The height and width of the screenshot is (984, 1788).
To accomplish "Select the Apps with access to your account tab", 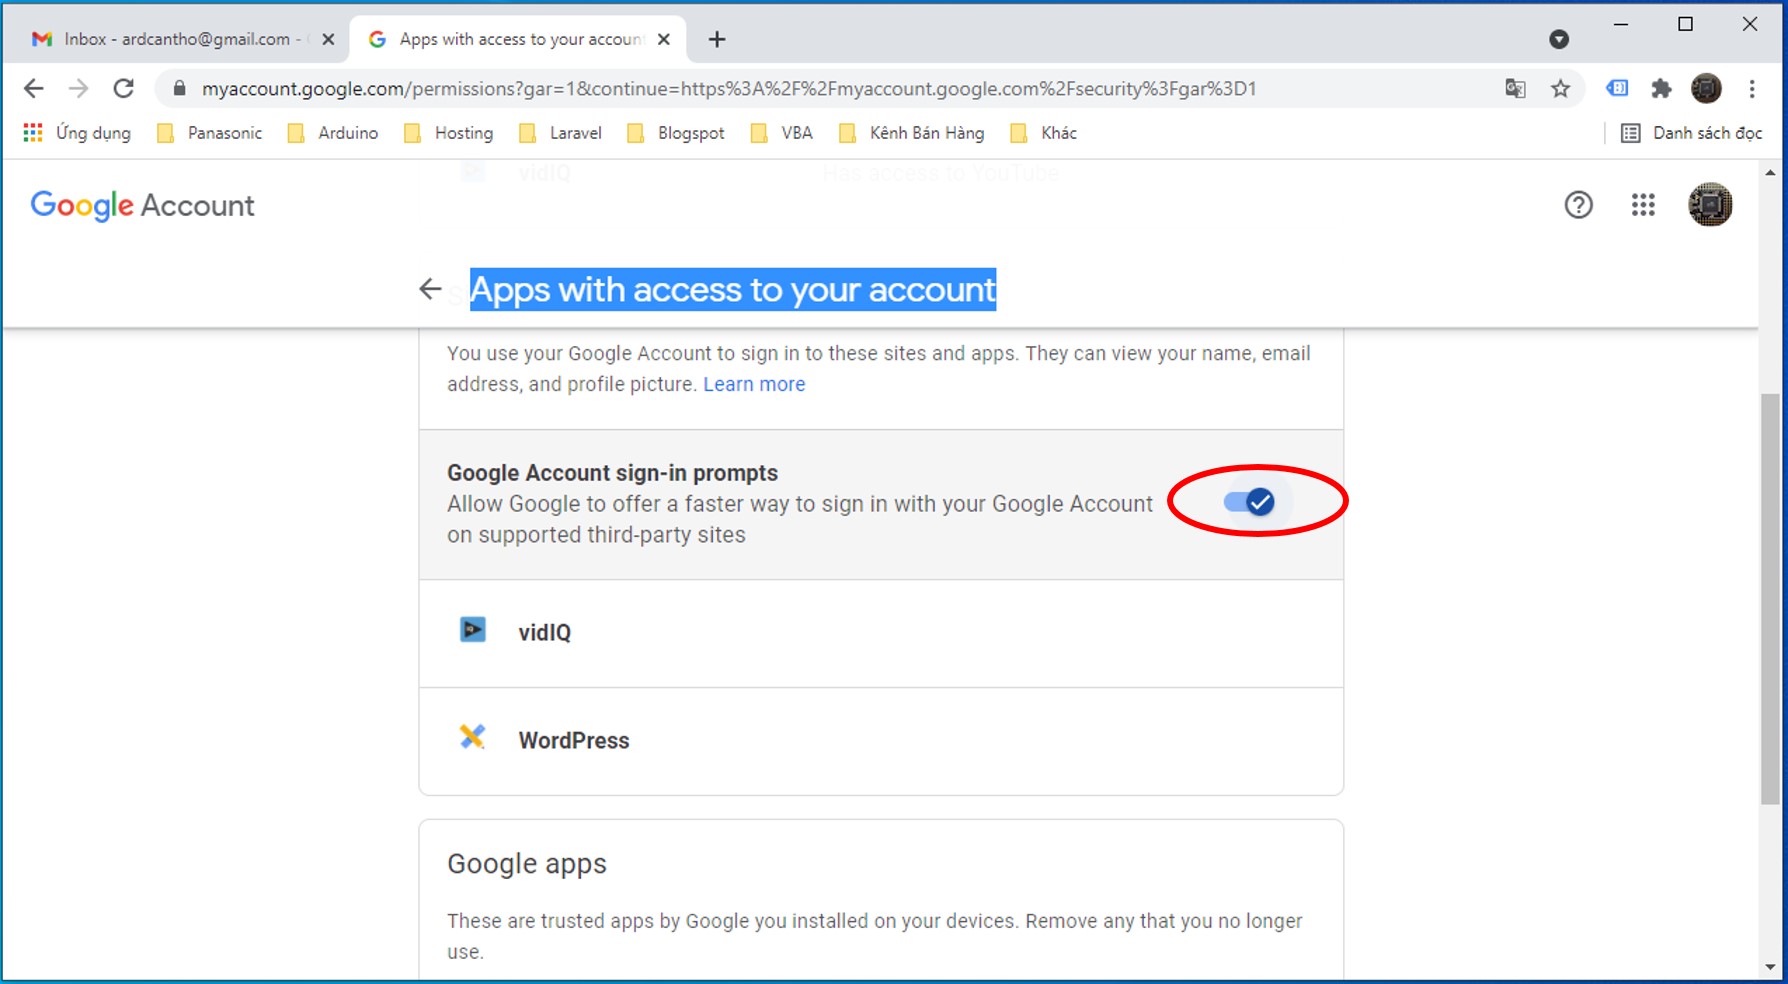I will (519, 39).
